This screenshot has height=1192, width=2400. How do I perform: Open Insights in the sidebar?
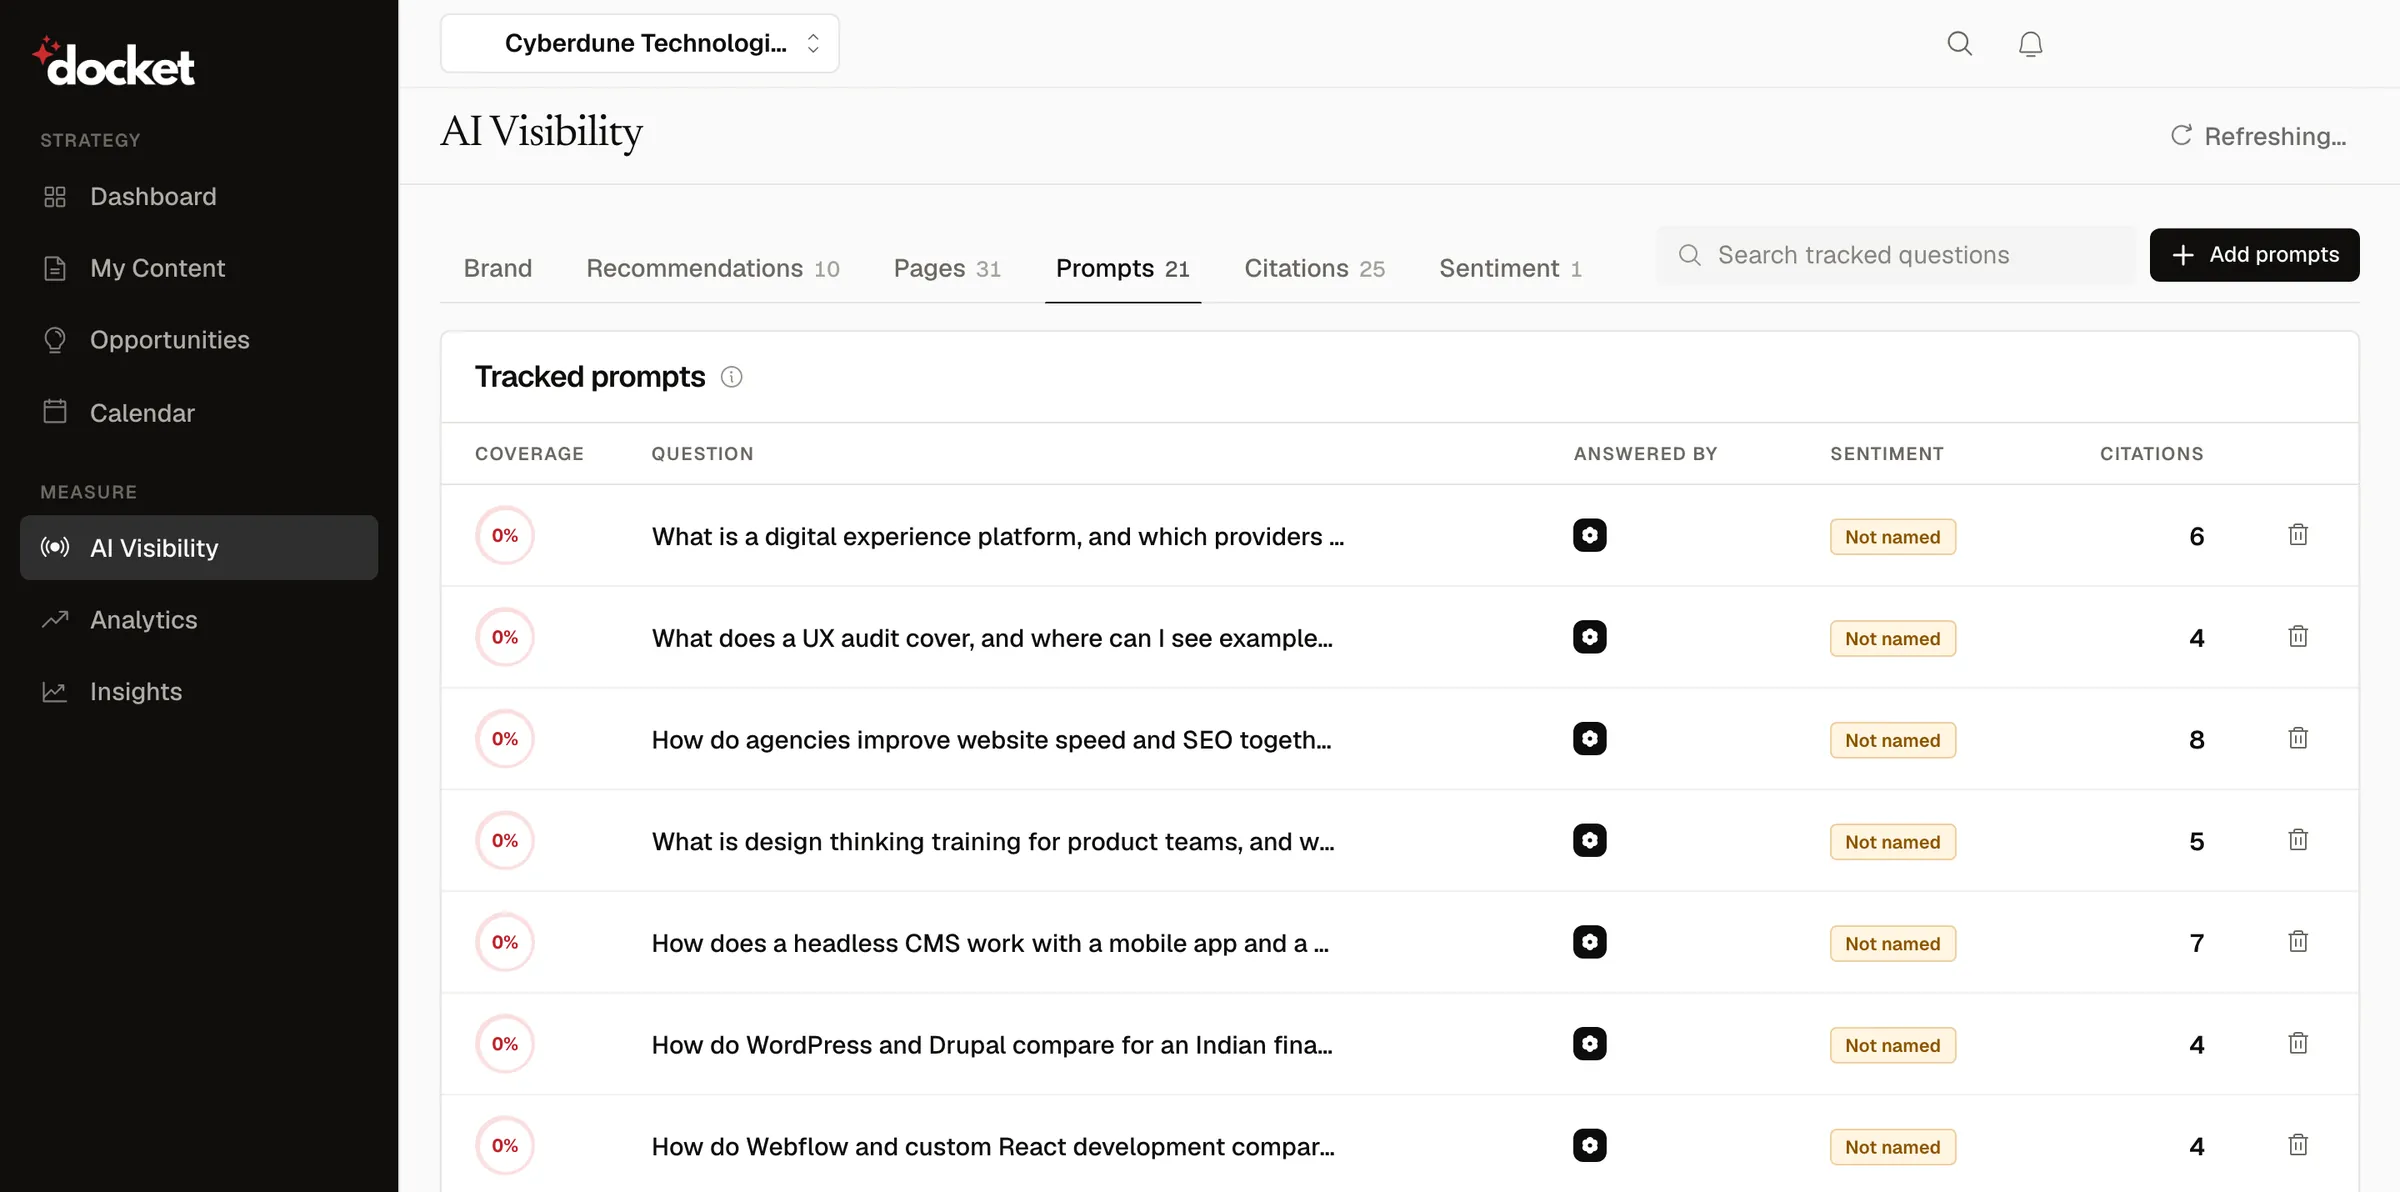tap(198, 692)
